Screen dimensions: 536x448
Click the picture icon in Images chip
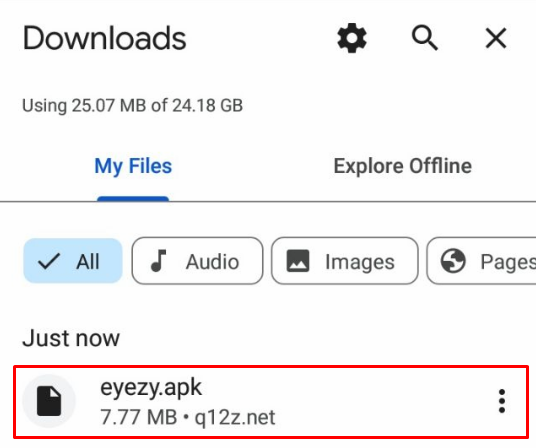298,261
